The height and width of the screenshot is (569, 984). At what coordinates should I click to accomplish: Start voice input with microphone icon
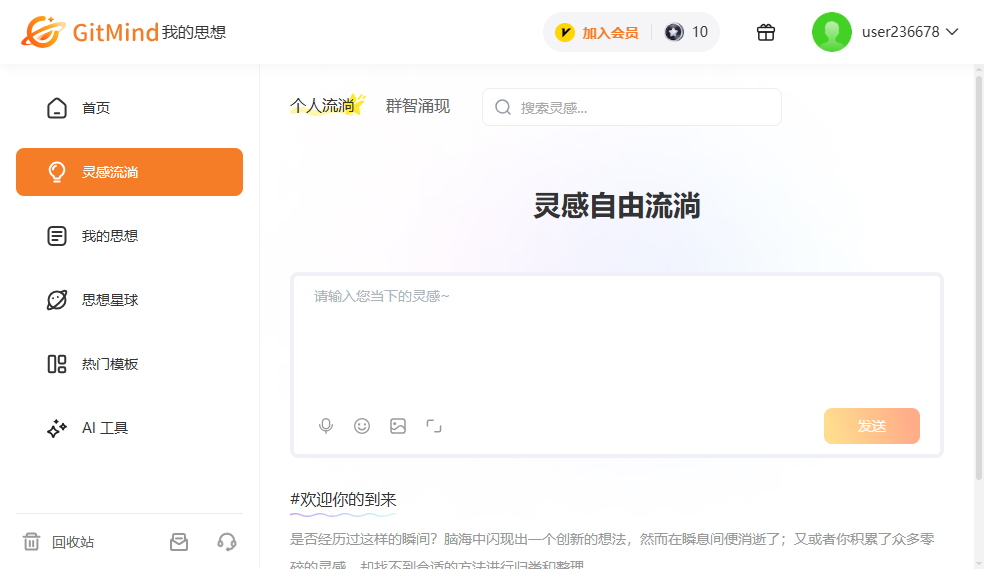pyautogui.click(x=326, y=426)
